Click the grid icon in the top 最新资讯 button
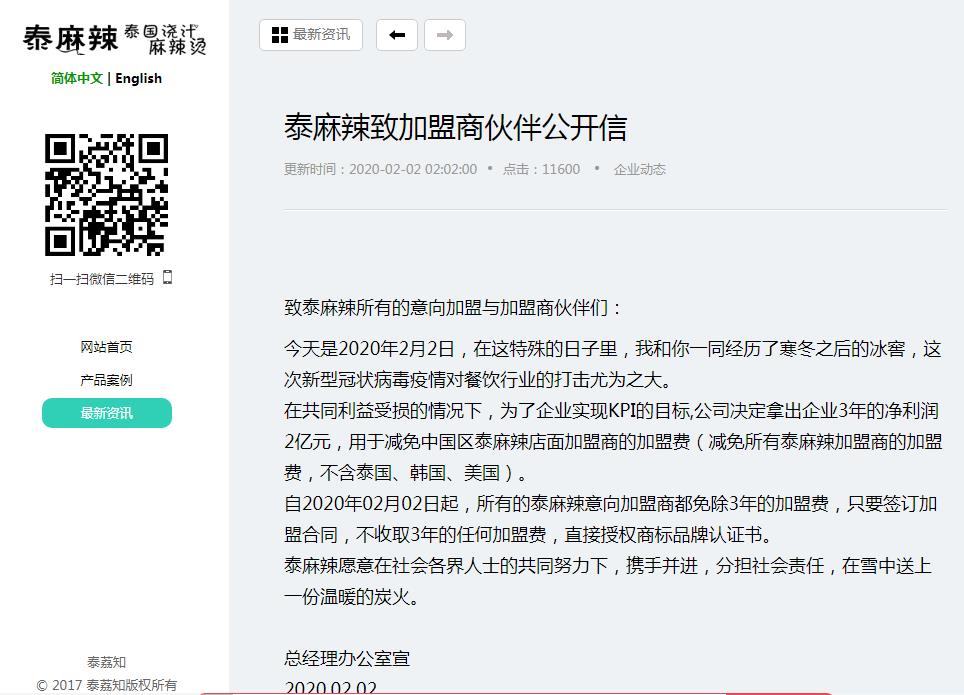The width and height of the screenshot is (964, 695). tap(280, 35)
